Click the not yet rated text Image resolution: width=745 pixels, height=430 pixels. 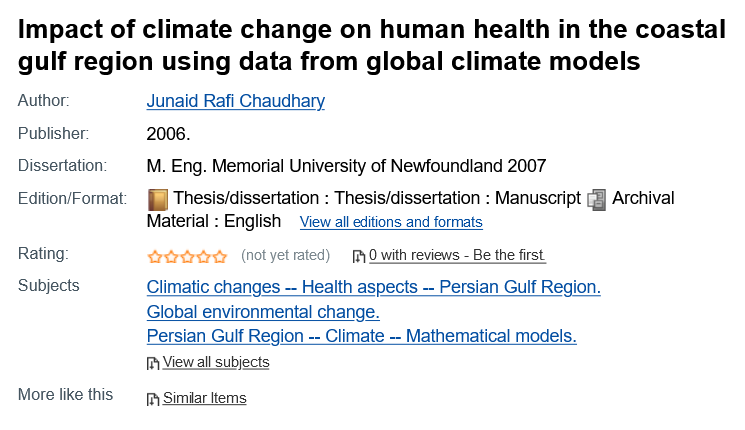pyautogui.click(x=286, y=255)
